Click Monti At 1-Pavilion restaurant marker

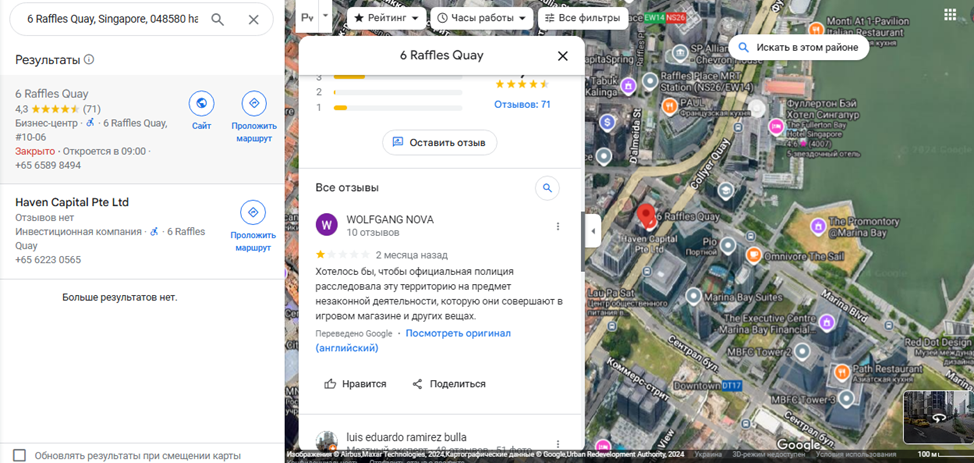[x=816, y=28]
